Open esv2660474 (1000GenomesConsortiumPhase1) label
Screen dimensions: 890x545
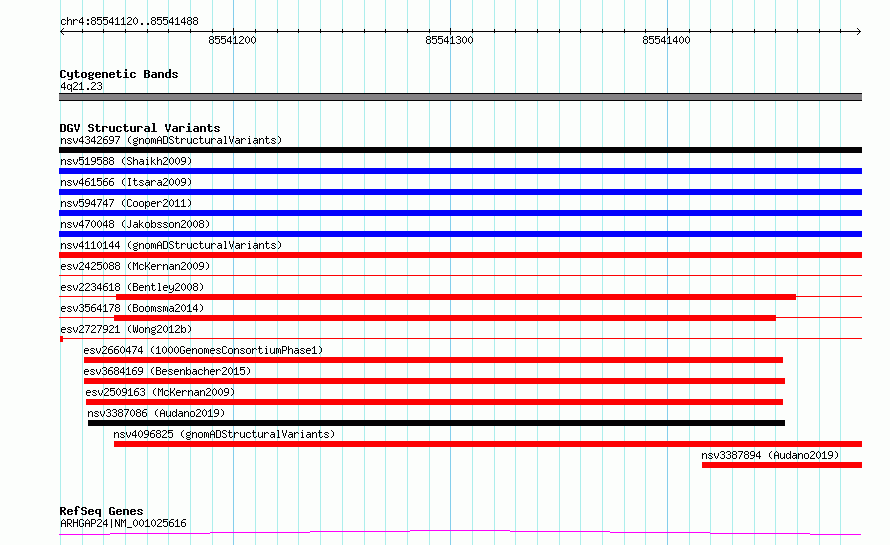click(x=203, y=350)
